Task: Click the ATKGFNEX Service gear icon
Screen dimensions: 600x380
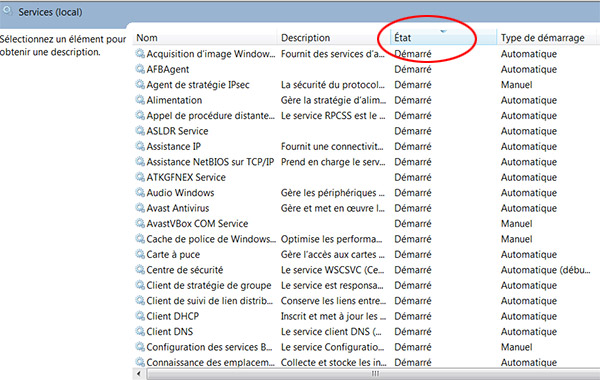Action: click(x=140, y=177)
